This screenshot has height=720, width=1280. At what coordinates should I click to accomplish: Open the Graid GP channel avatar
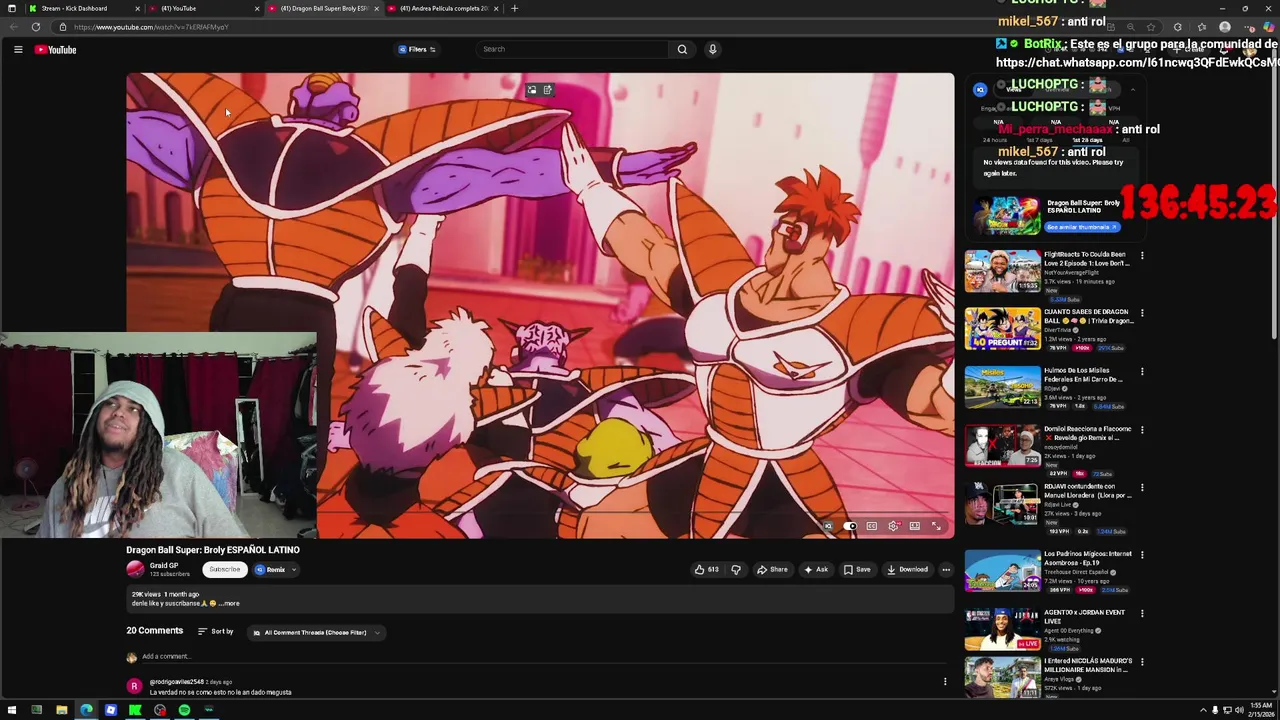point(135,570)
